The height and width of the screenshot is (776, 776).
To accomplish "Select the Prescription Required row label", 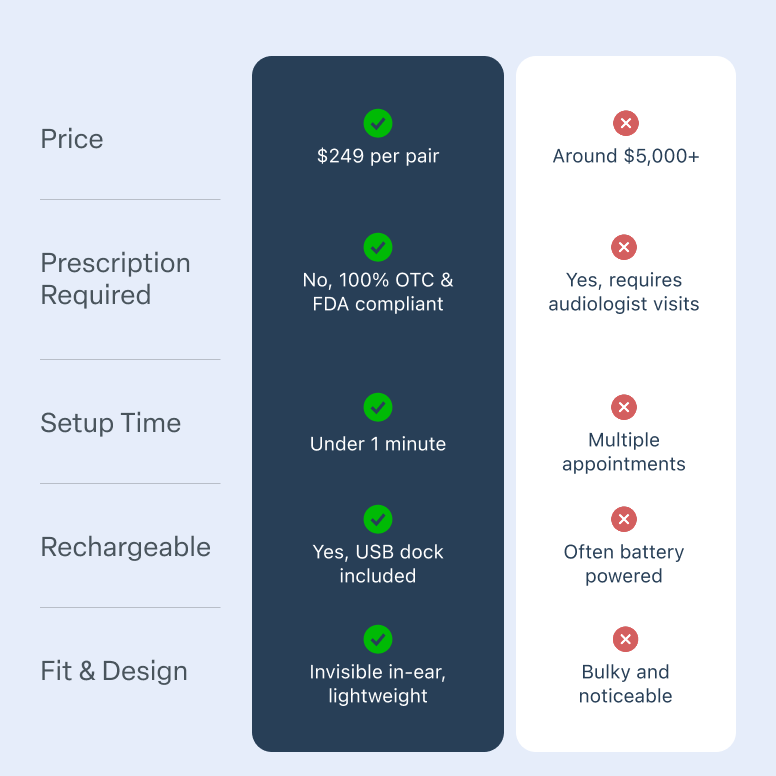I will click(115, 279).
